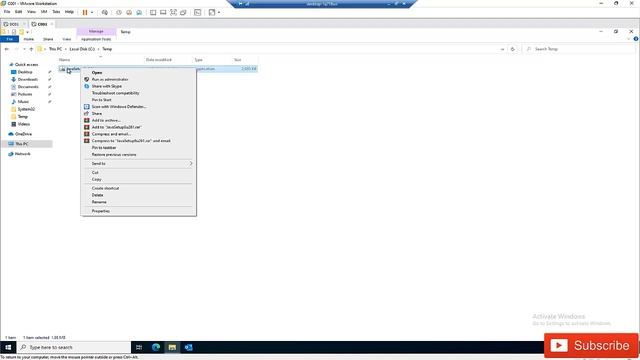Screen dimensions: 640x360
Task: Open the recent locations dropdown arrow
Action: 24,49
